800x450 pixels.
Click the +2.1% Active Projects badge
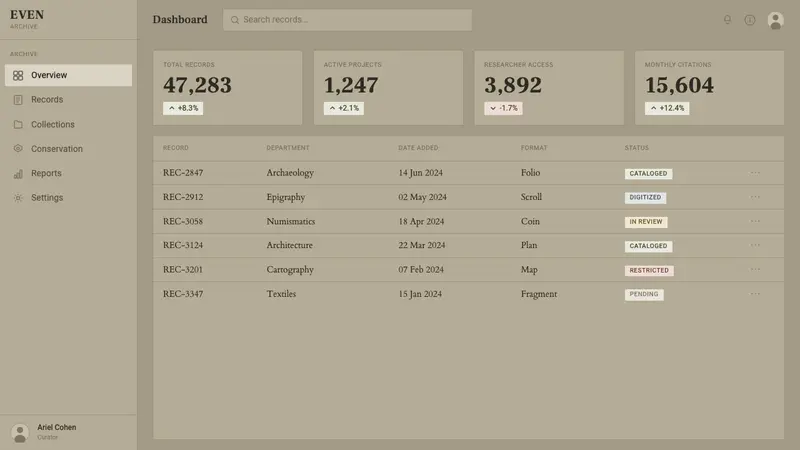tap(344, 108)
